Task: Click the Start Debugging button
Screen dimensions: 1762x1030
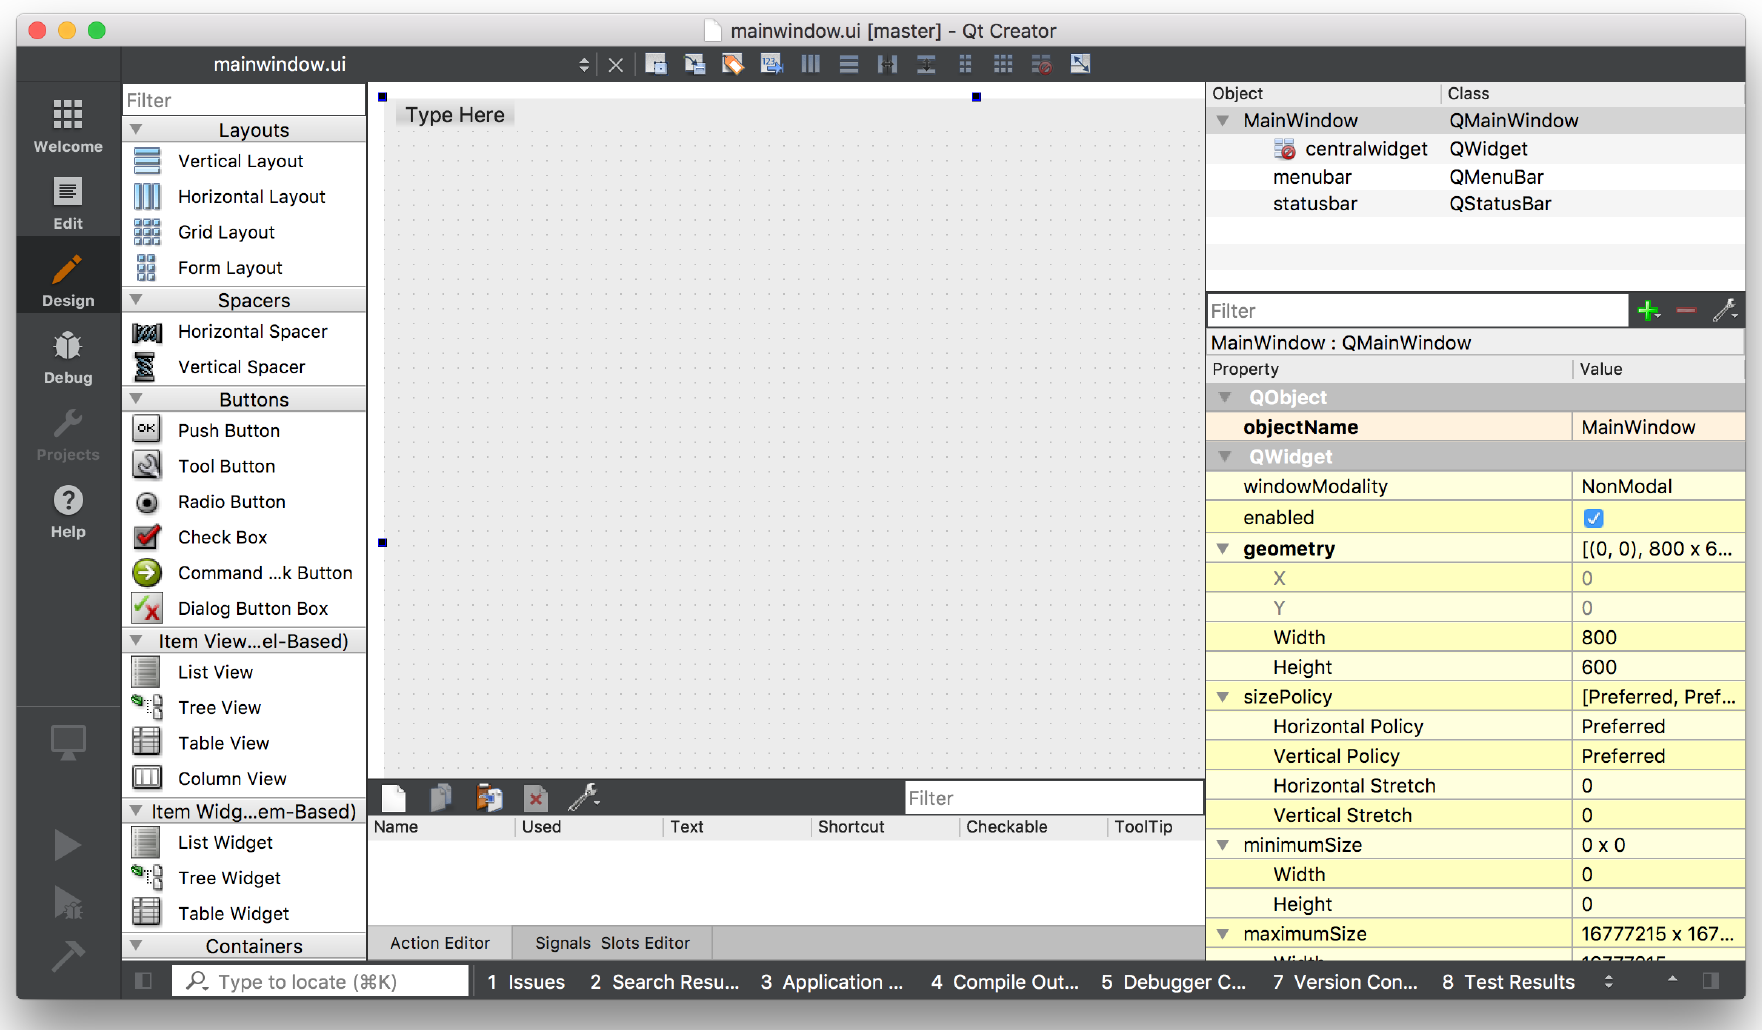Action: (68, 903)
